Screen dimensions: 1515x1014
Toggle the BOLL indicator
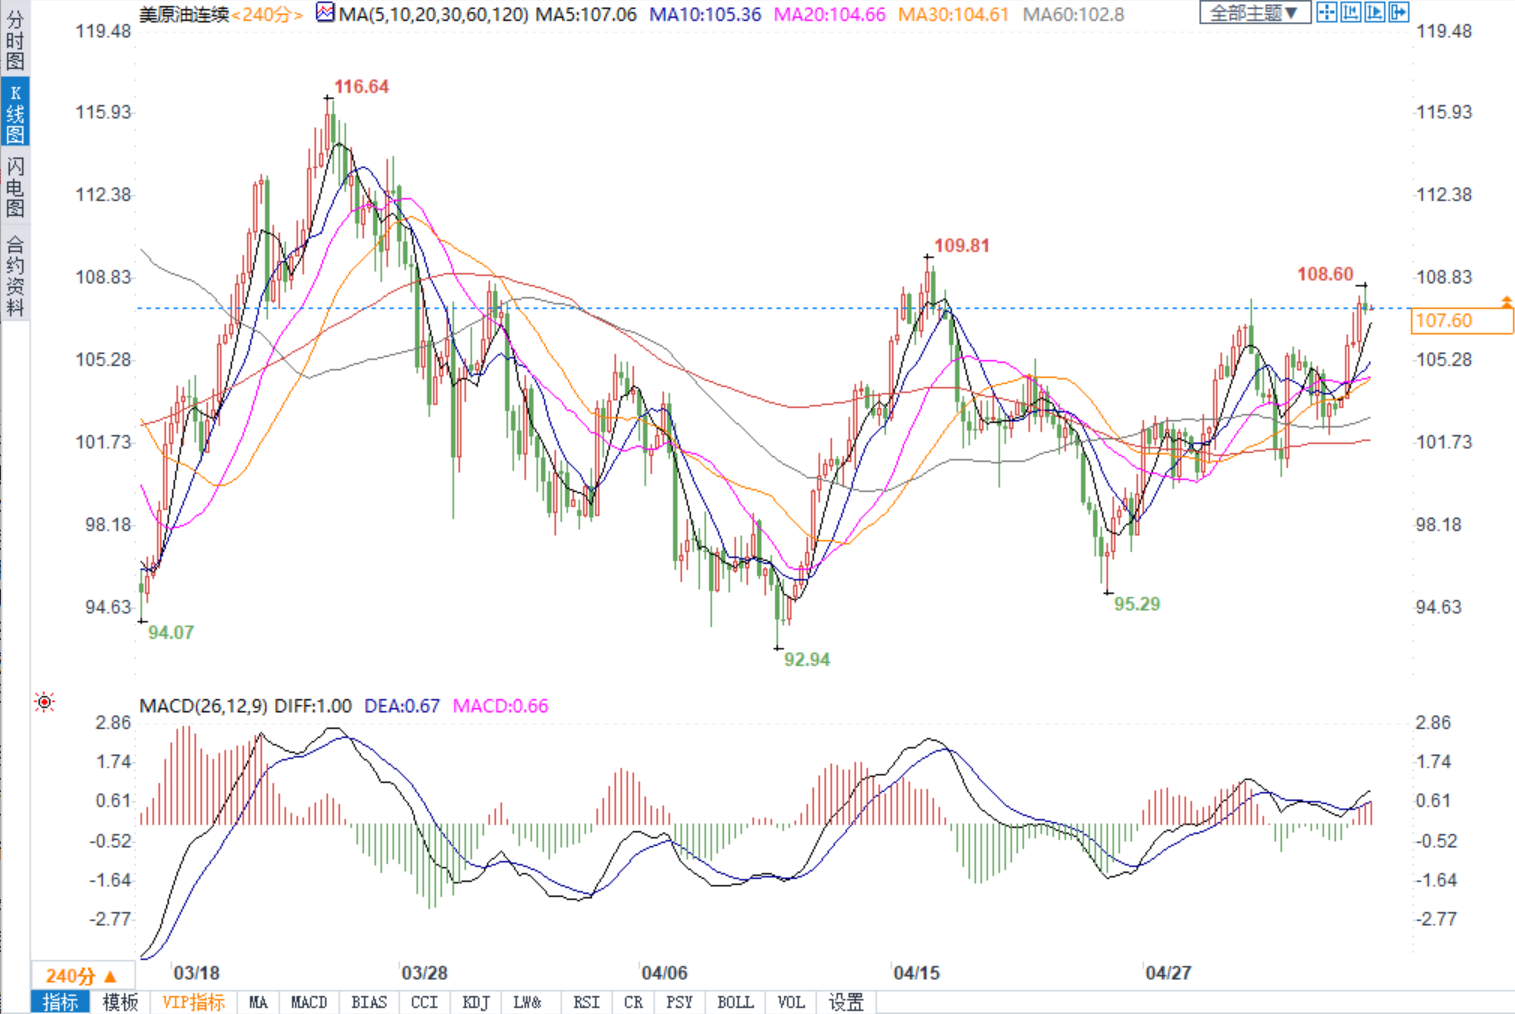tap(735, 1002)
